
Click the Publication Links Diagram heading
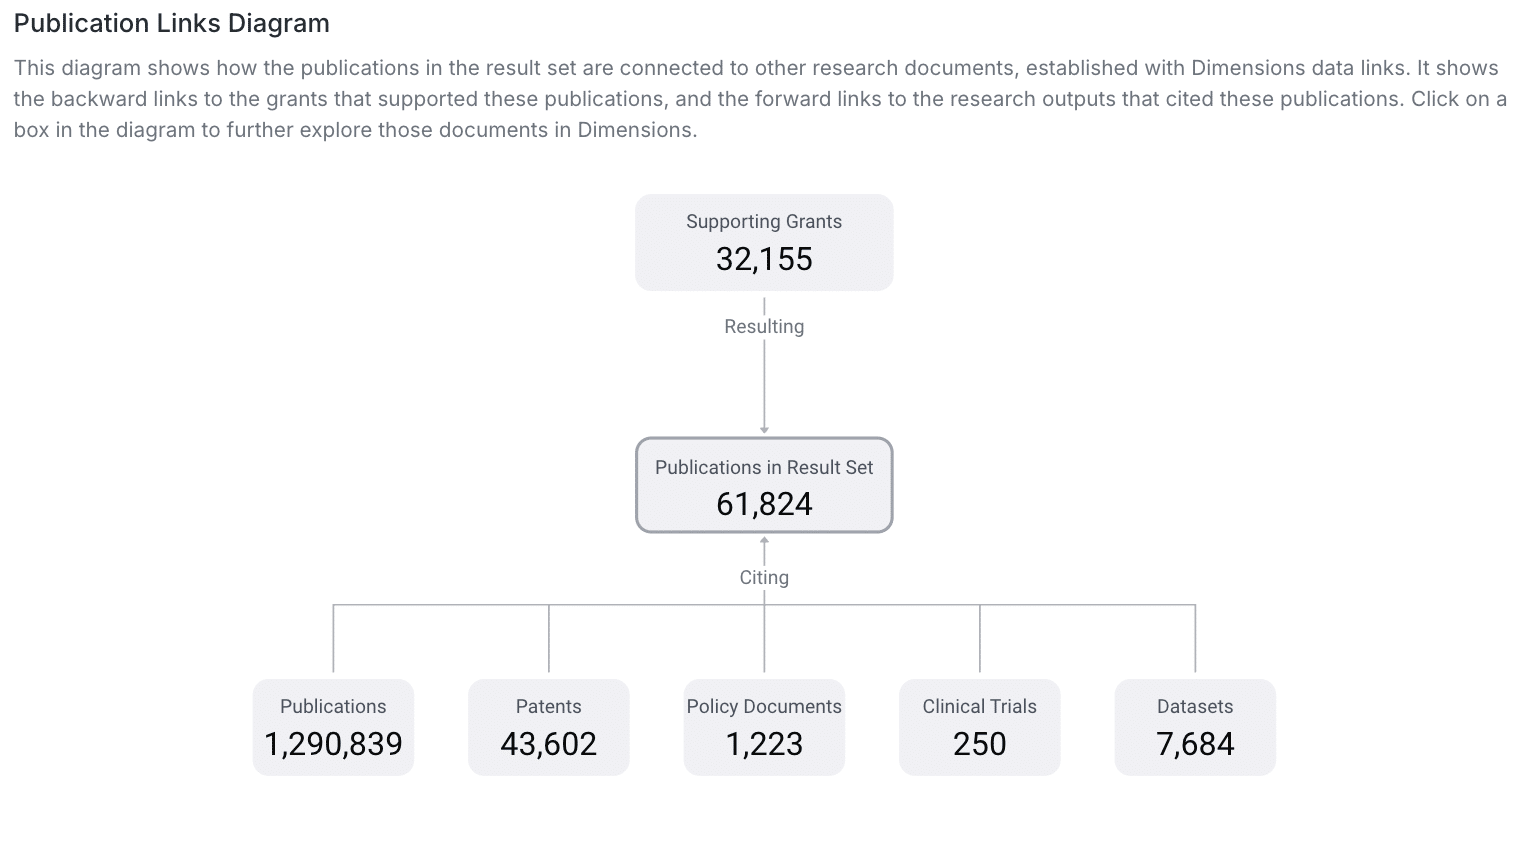tap(172, 23)
